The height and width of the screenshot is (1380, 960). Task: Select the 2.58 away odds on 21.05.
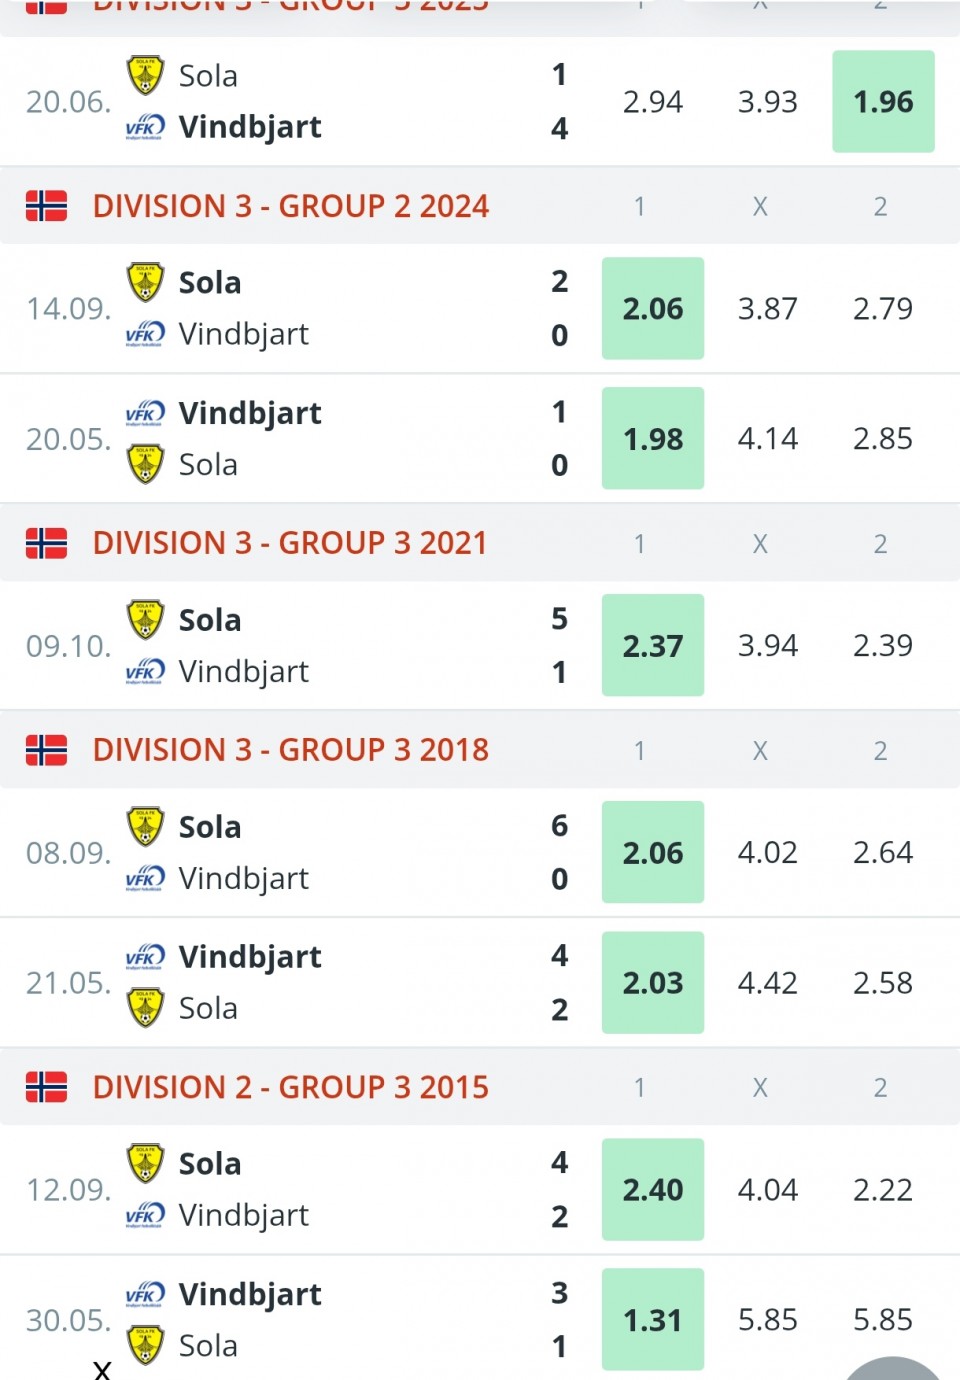tap(883, 982)
